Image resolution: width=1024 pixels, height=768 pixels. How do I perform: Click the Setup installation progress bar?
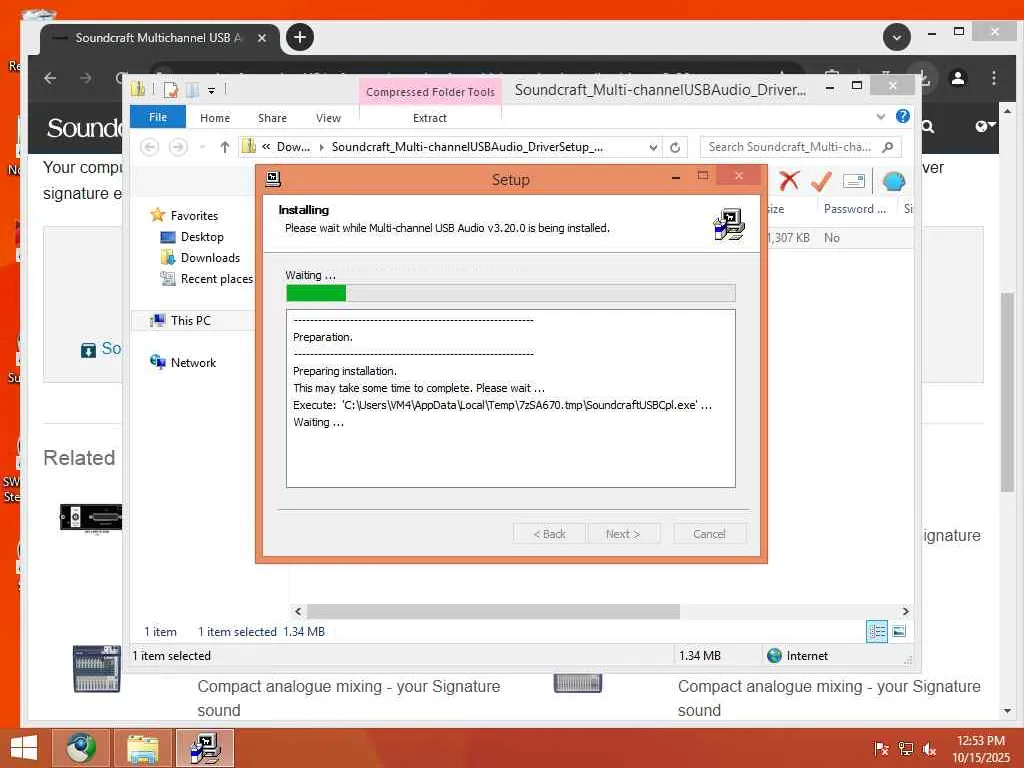tap(511, 293)
